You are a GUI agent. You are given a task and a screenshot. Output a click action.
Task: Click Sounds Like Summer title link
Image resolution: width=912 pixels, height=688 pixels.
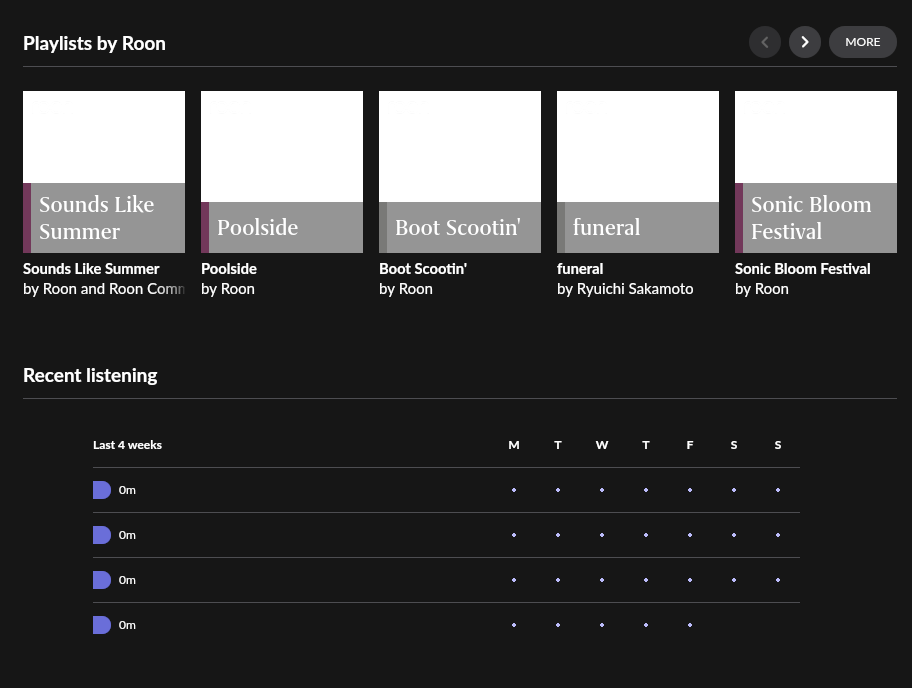tap(91, 269)
